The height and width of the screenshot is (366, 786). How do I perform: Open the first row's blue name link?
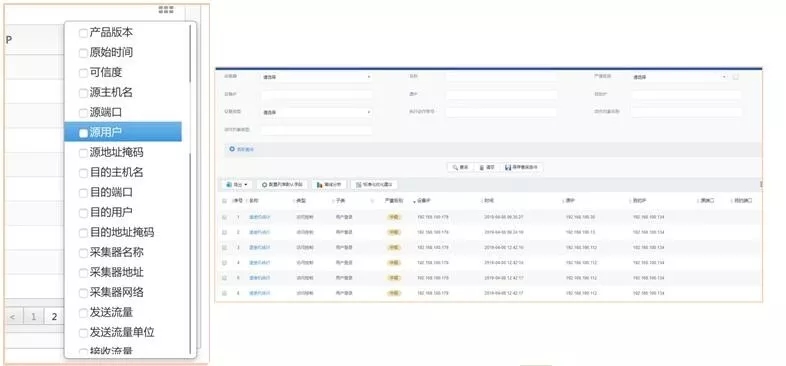tap(259, 217)
